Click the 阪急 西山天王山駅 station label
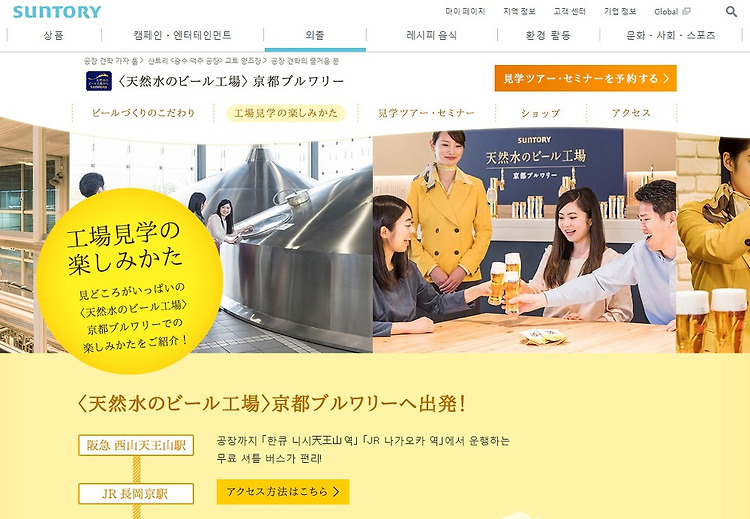 coord(136,445)
